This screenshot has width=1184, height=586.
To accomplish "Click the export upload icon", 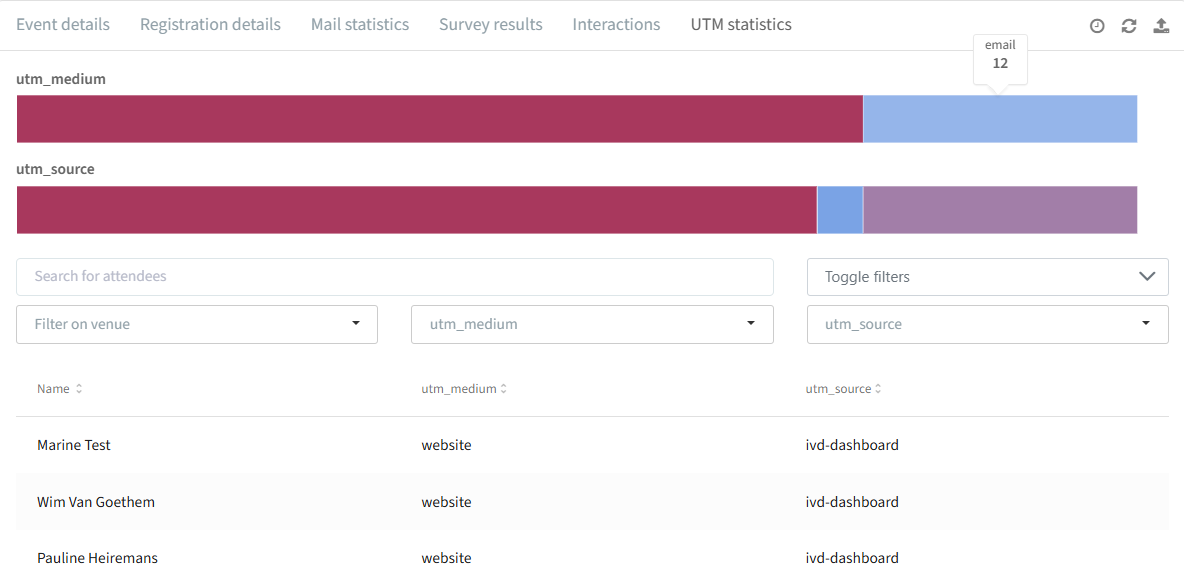I will pyautogui.click(x=1161, y=26).
